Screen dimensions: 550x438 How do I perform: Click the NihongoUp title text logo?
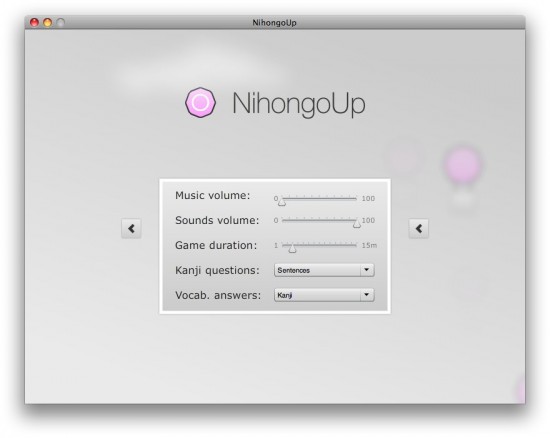point(299,103)
